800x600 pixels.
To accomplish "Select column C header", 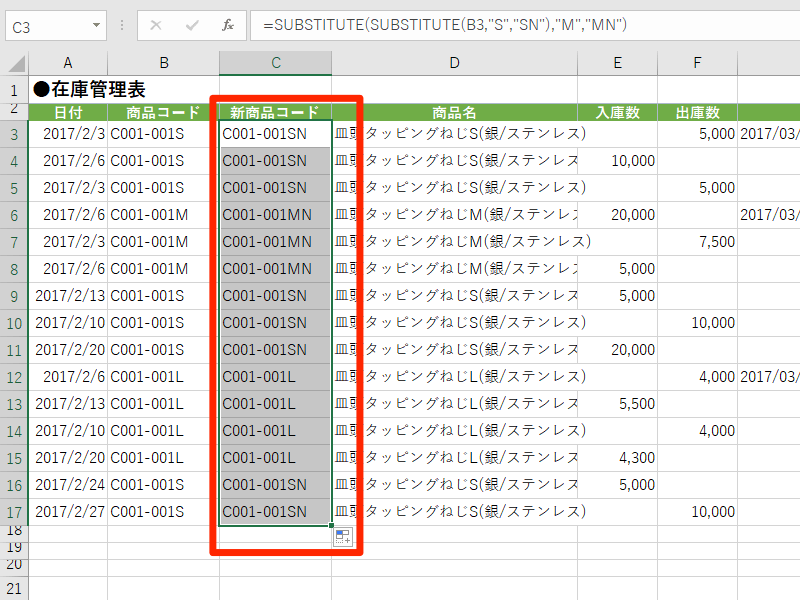I will (x=276, y=63).
